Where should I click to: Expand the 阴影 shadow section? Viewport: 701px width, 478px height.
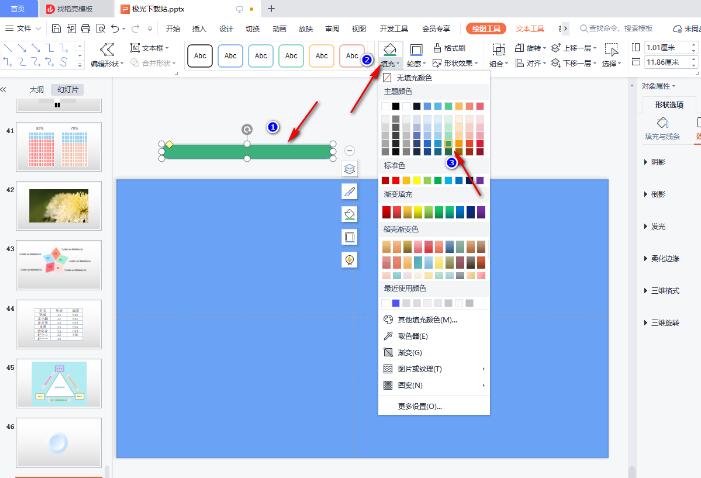pos(658,160)
